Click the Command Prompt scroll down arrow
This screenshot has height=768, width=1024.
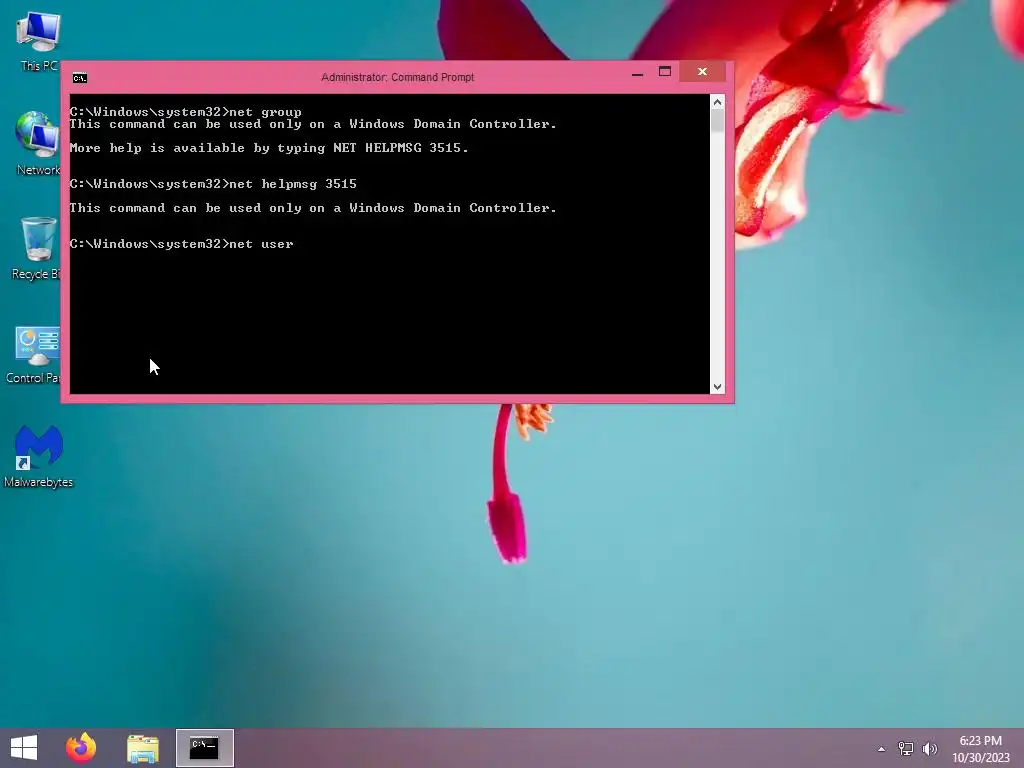[717, 387]
